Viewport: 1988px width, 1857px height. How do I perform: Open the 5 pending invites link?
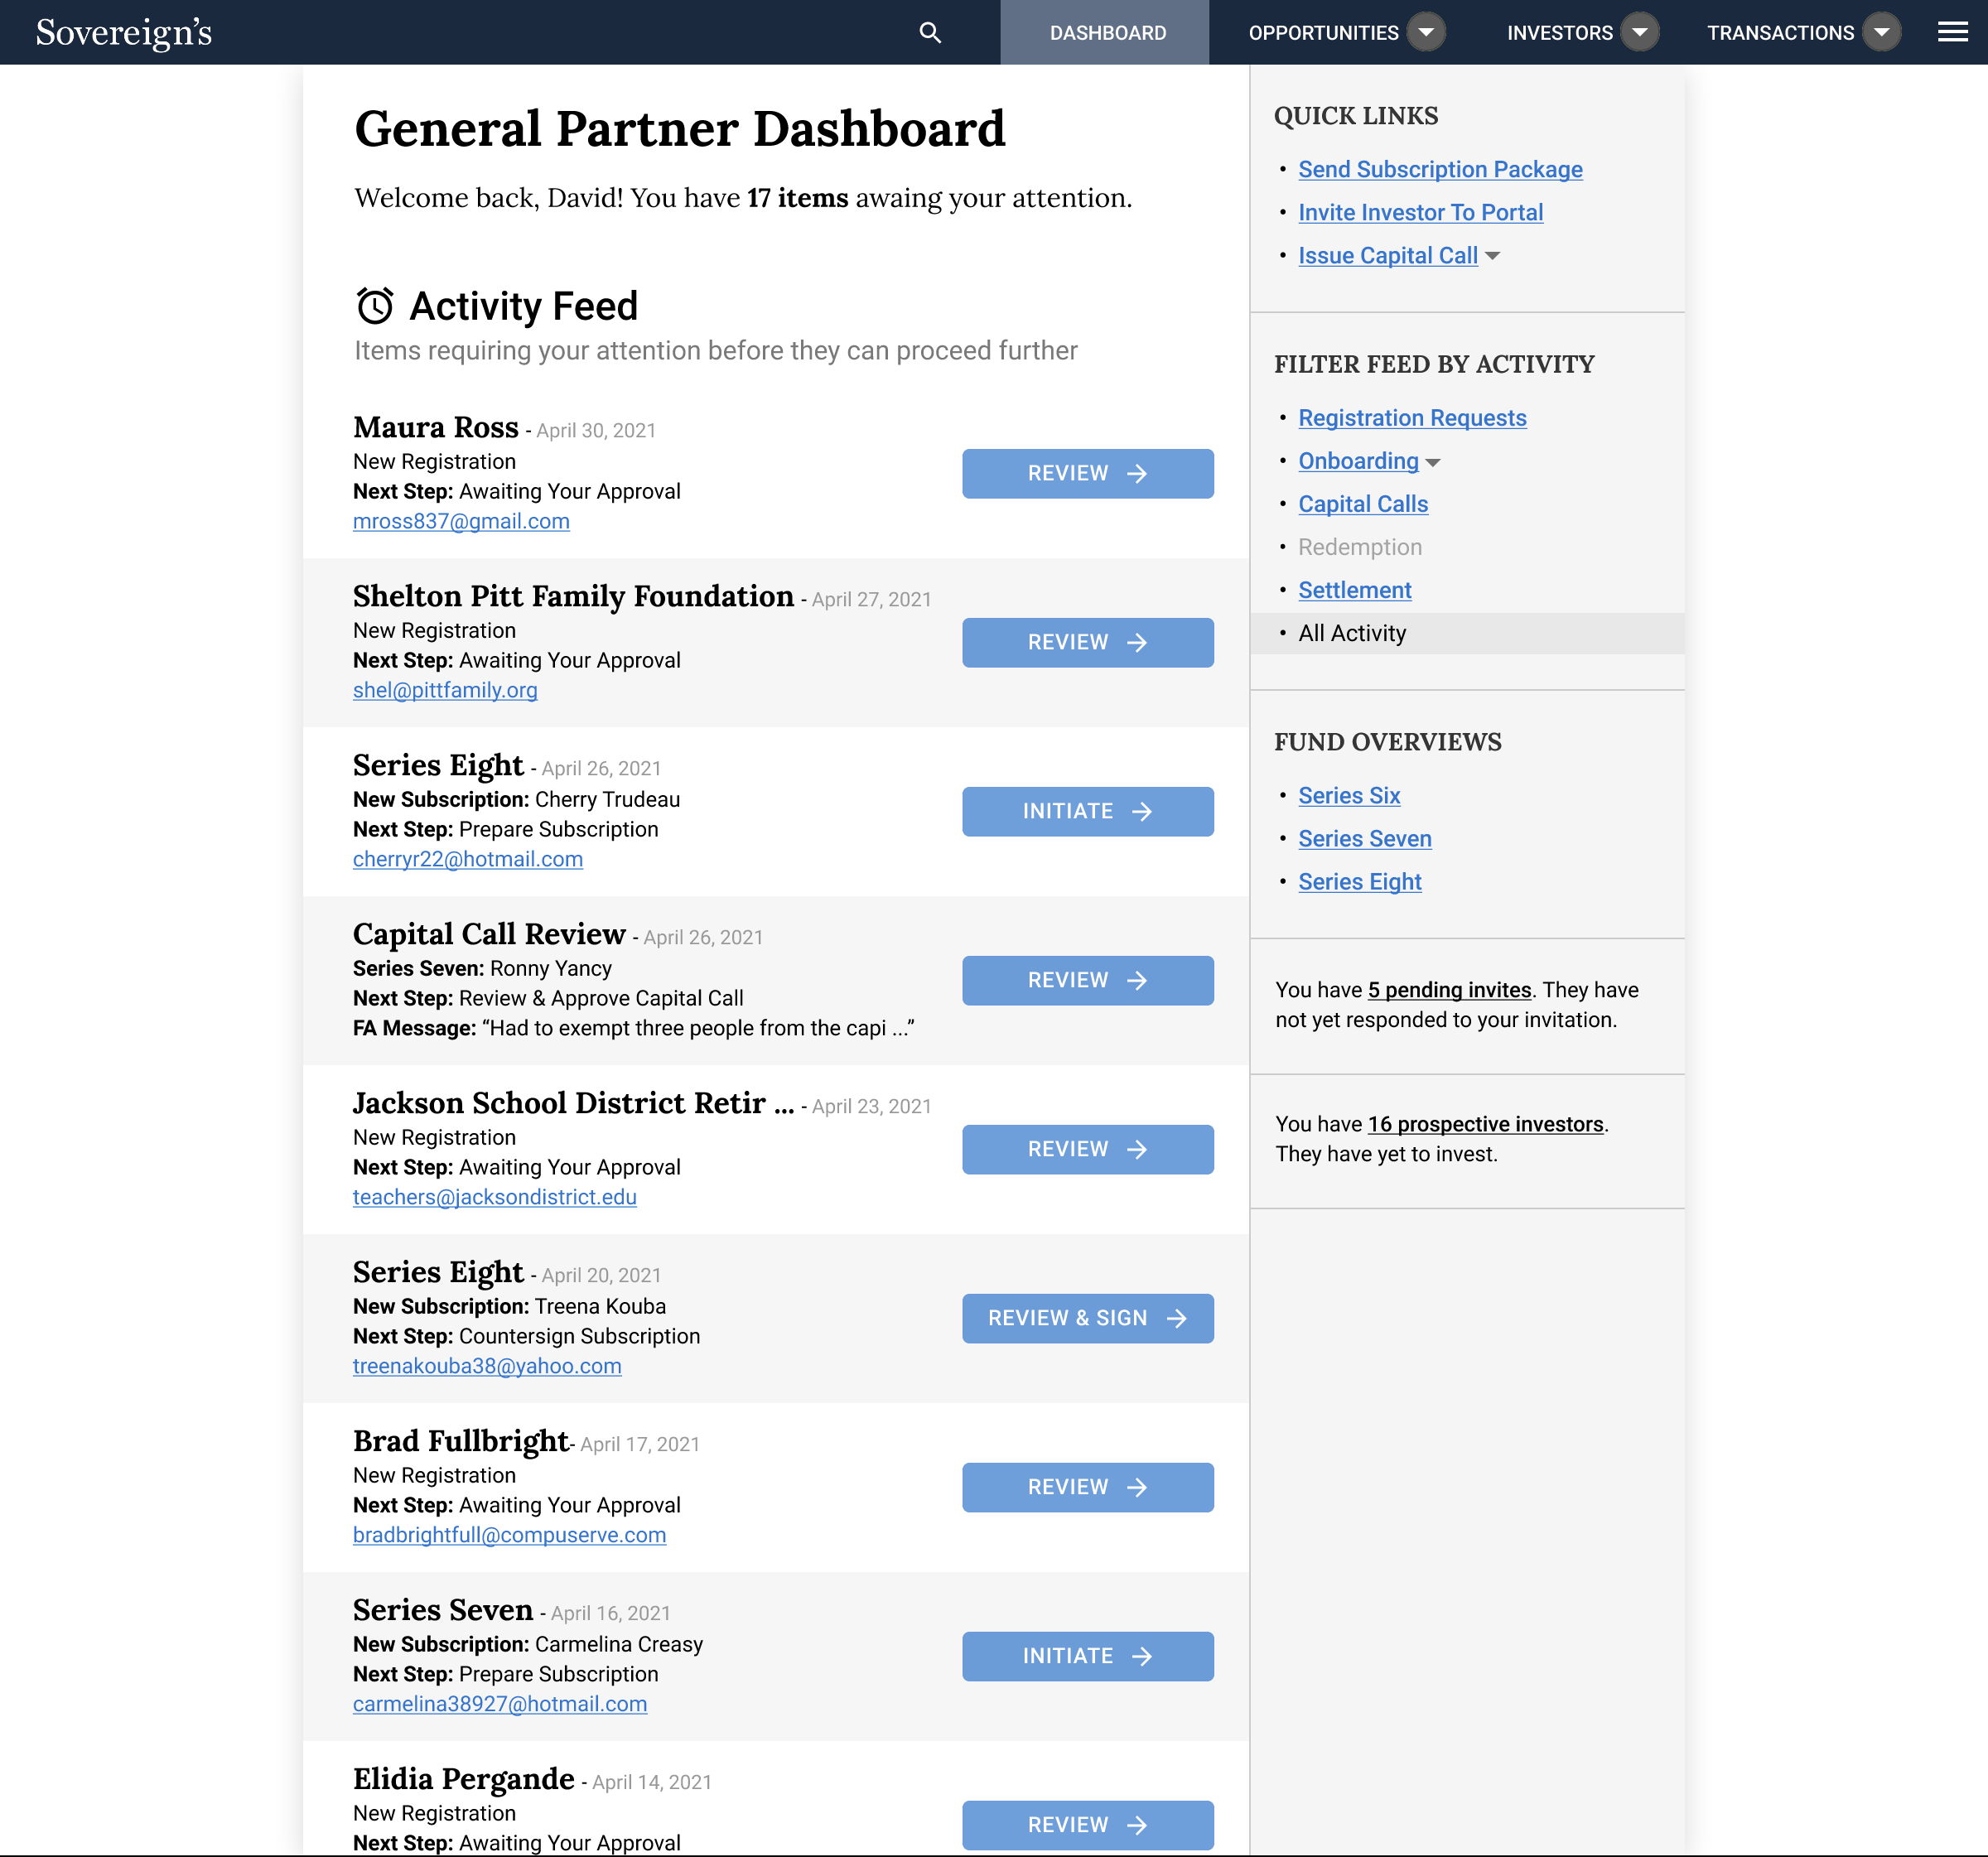click(x=1449, y=990)
